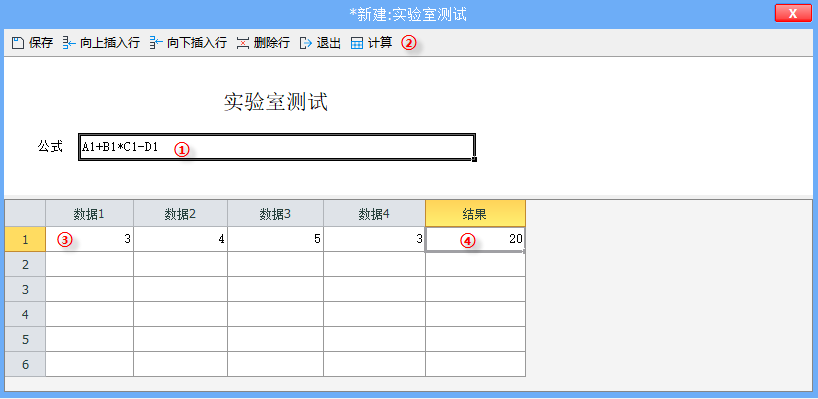Viewport: 818px width, 399px height.
Task: Click row 1 数据4 cell, value 3
Action: click(375, 239)
